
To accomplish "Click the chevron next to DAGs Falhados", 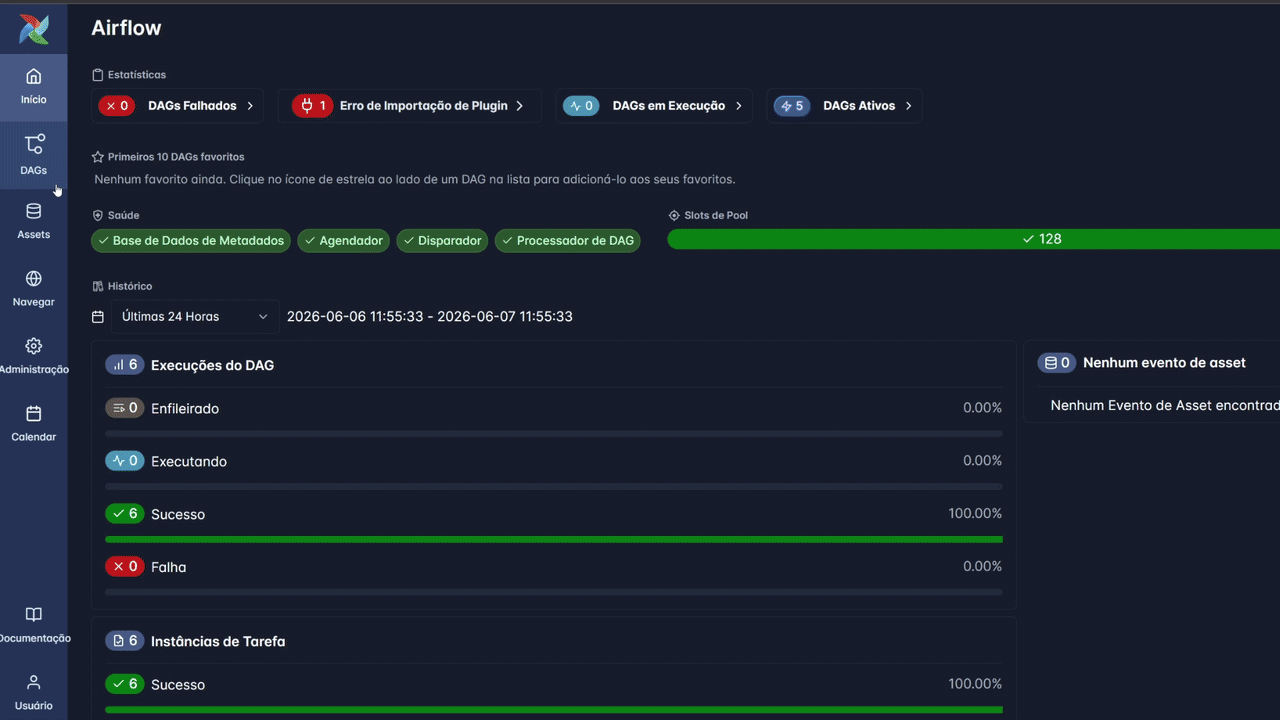I will 250,106.
